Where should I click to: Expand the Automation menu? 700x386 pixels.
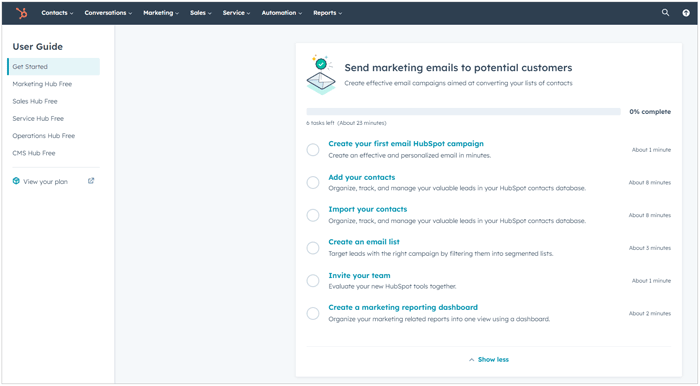282,13
